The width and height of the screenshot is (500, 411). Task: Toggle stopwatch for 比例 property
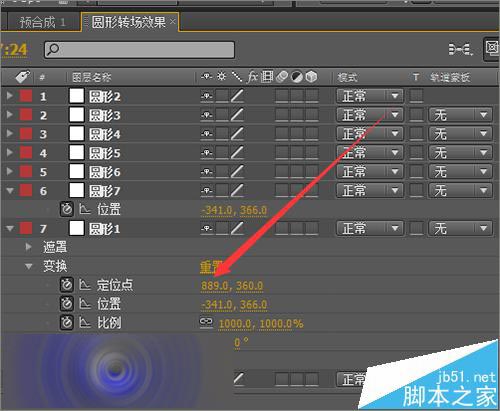67,323
